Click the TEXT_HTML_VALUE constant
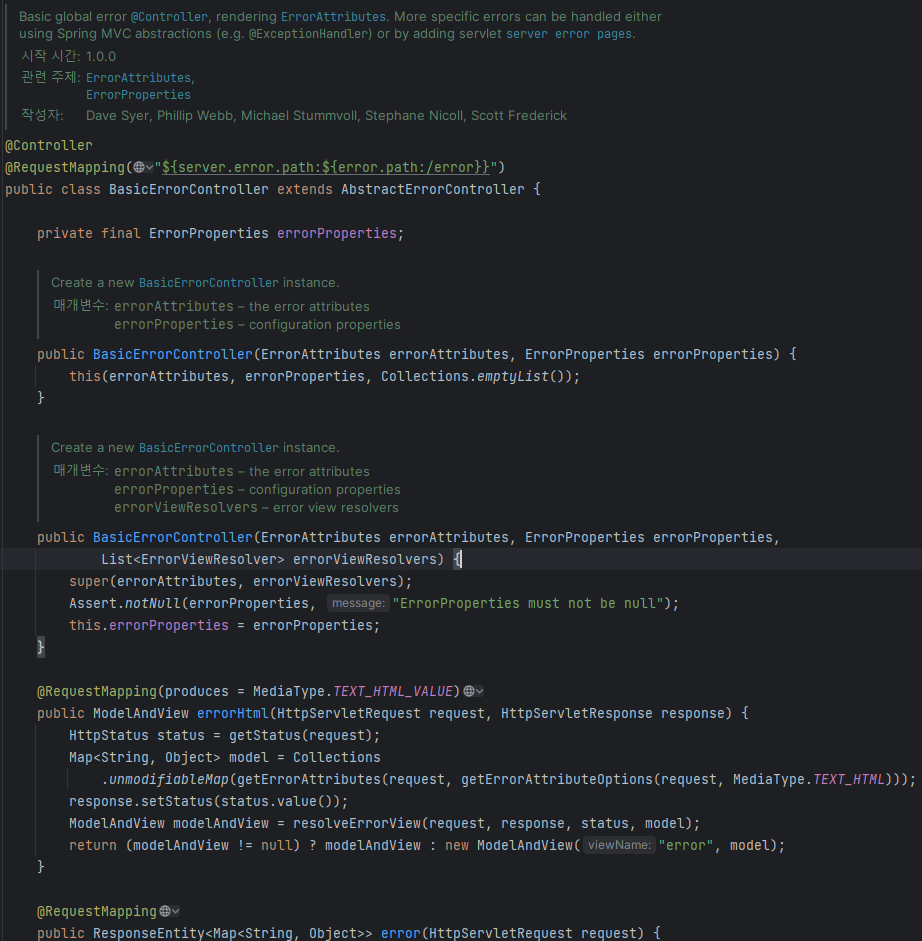Screen dimensions: 922x941 tap(393, 691)
